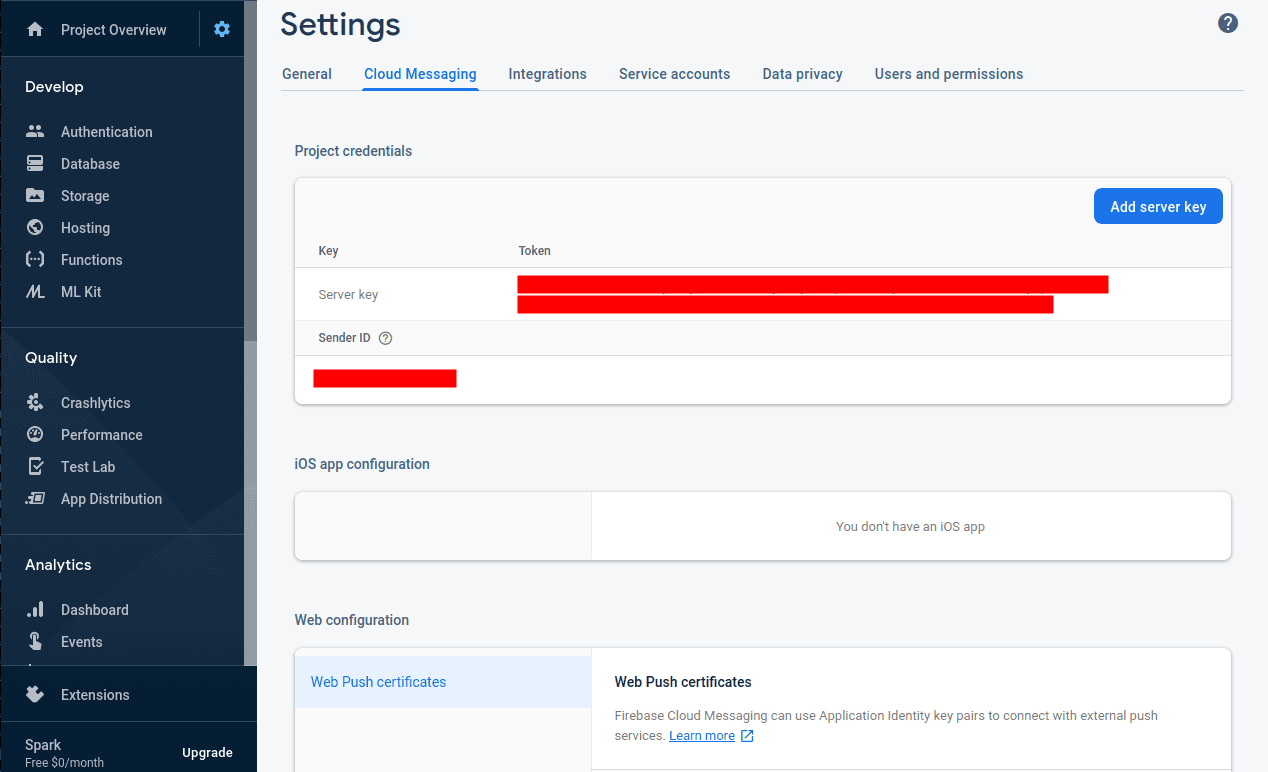This screenshot has height=772, width=1268.
Task: Click the Analytics section heading
Action: point(58,565)
